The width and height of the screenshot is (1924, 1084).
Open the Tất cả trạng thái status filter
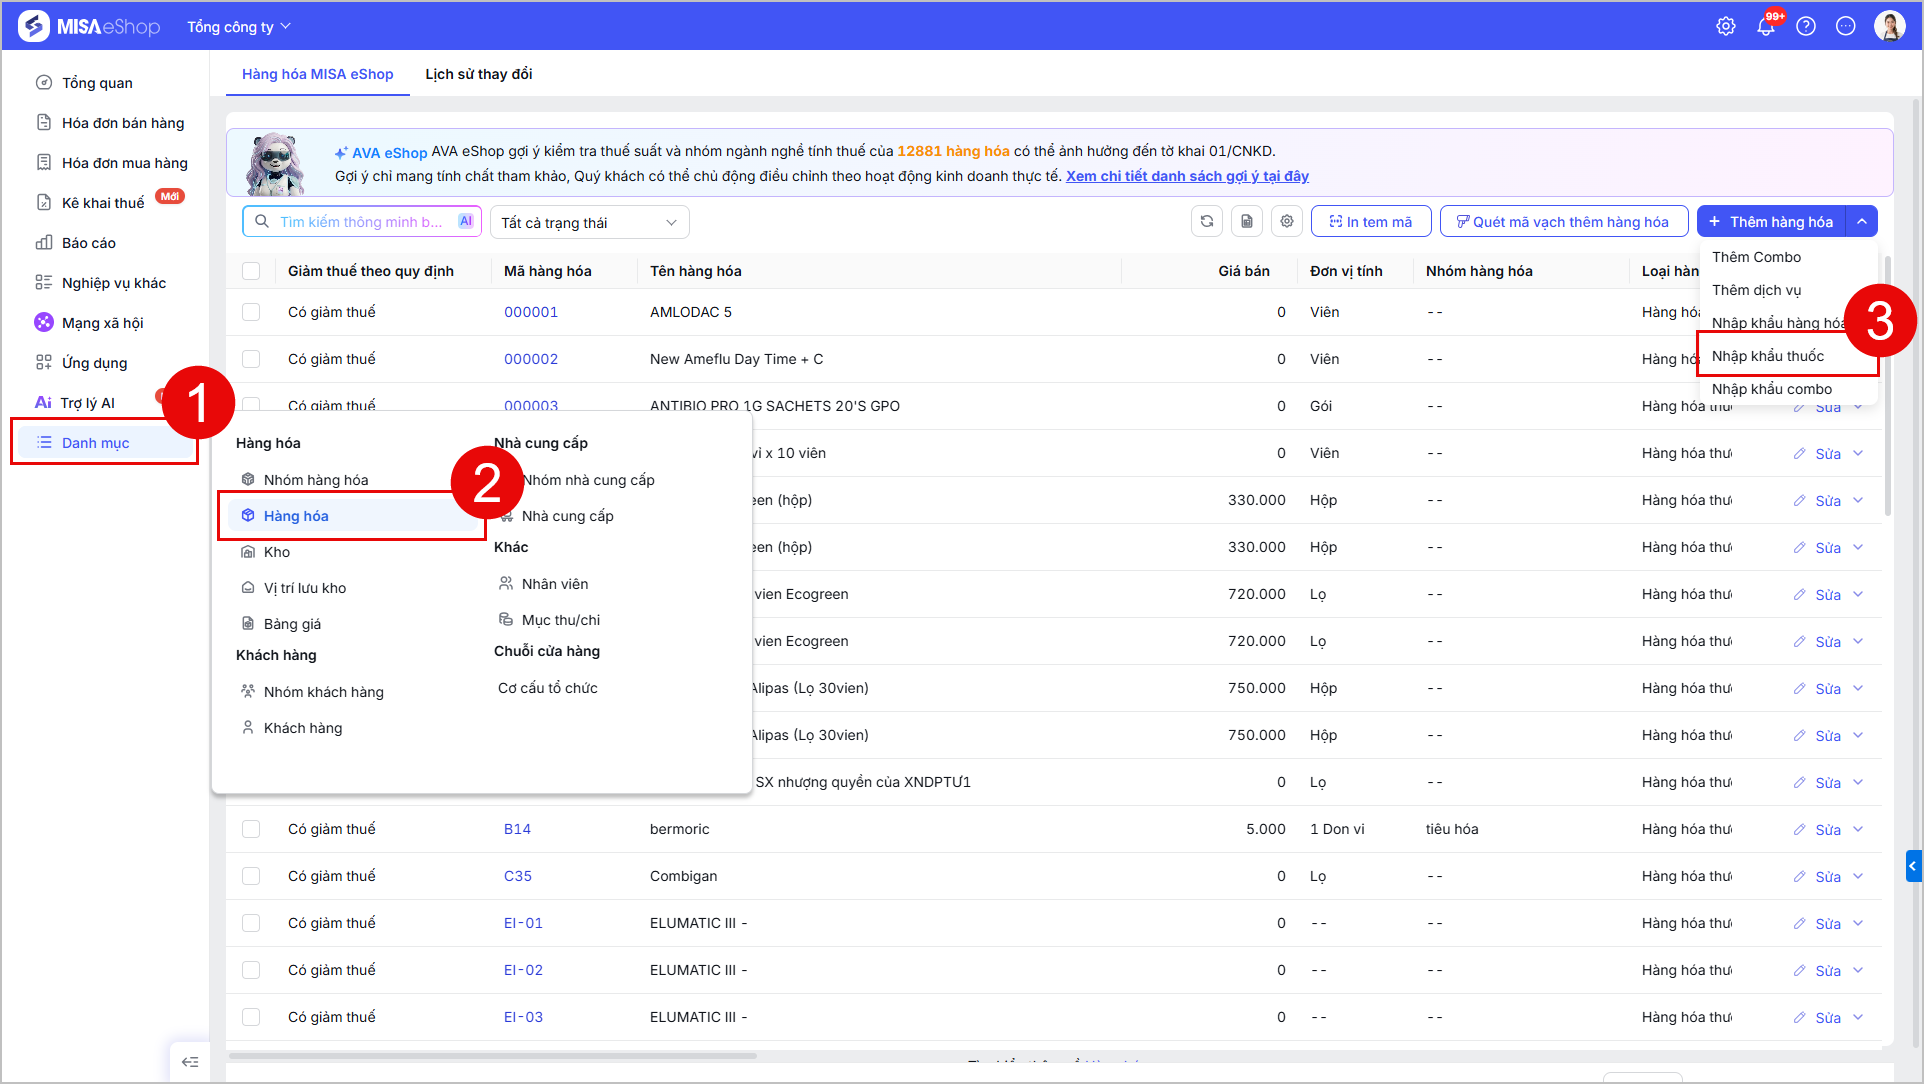coord(590,222)
